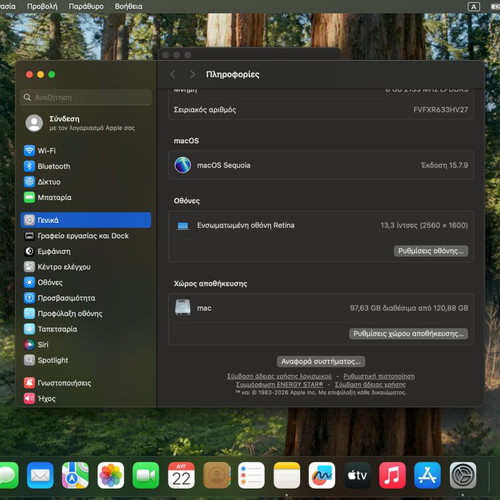
Task: Open Συμμόρφωση ENERGY STAR link
Action: click(279, 385)
